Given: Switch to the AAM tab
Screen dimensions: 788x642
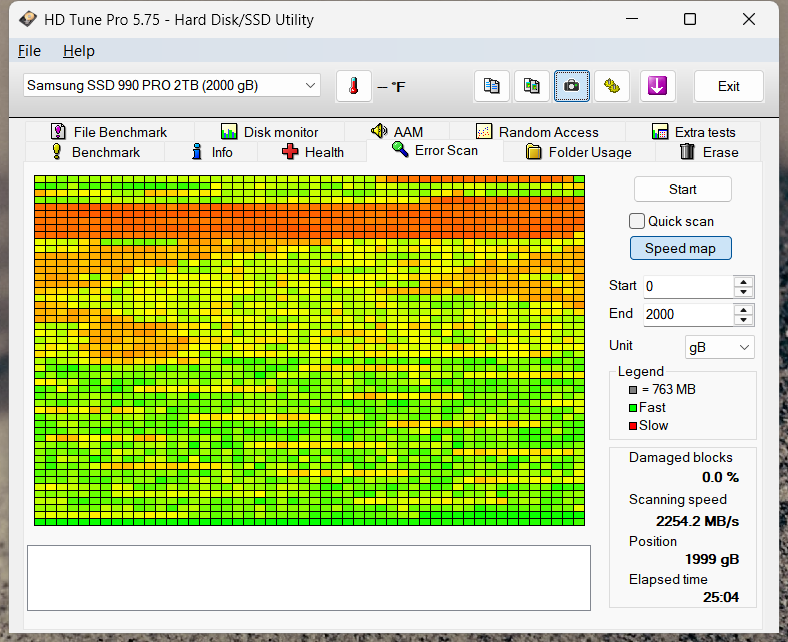Looking at the screenshot, I should (x=397, y=132).
